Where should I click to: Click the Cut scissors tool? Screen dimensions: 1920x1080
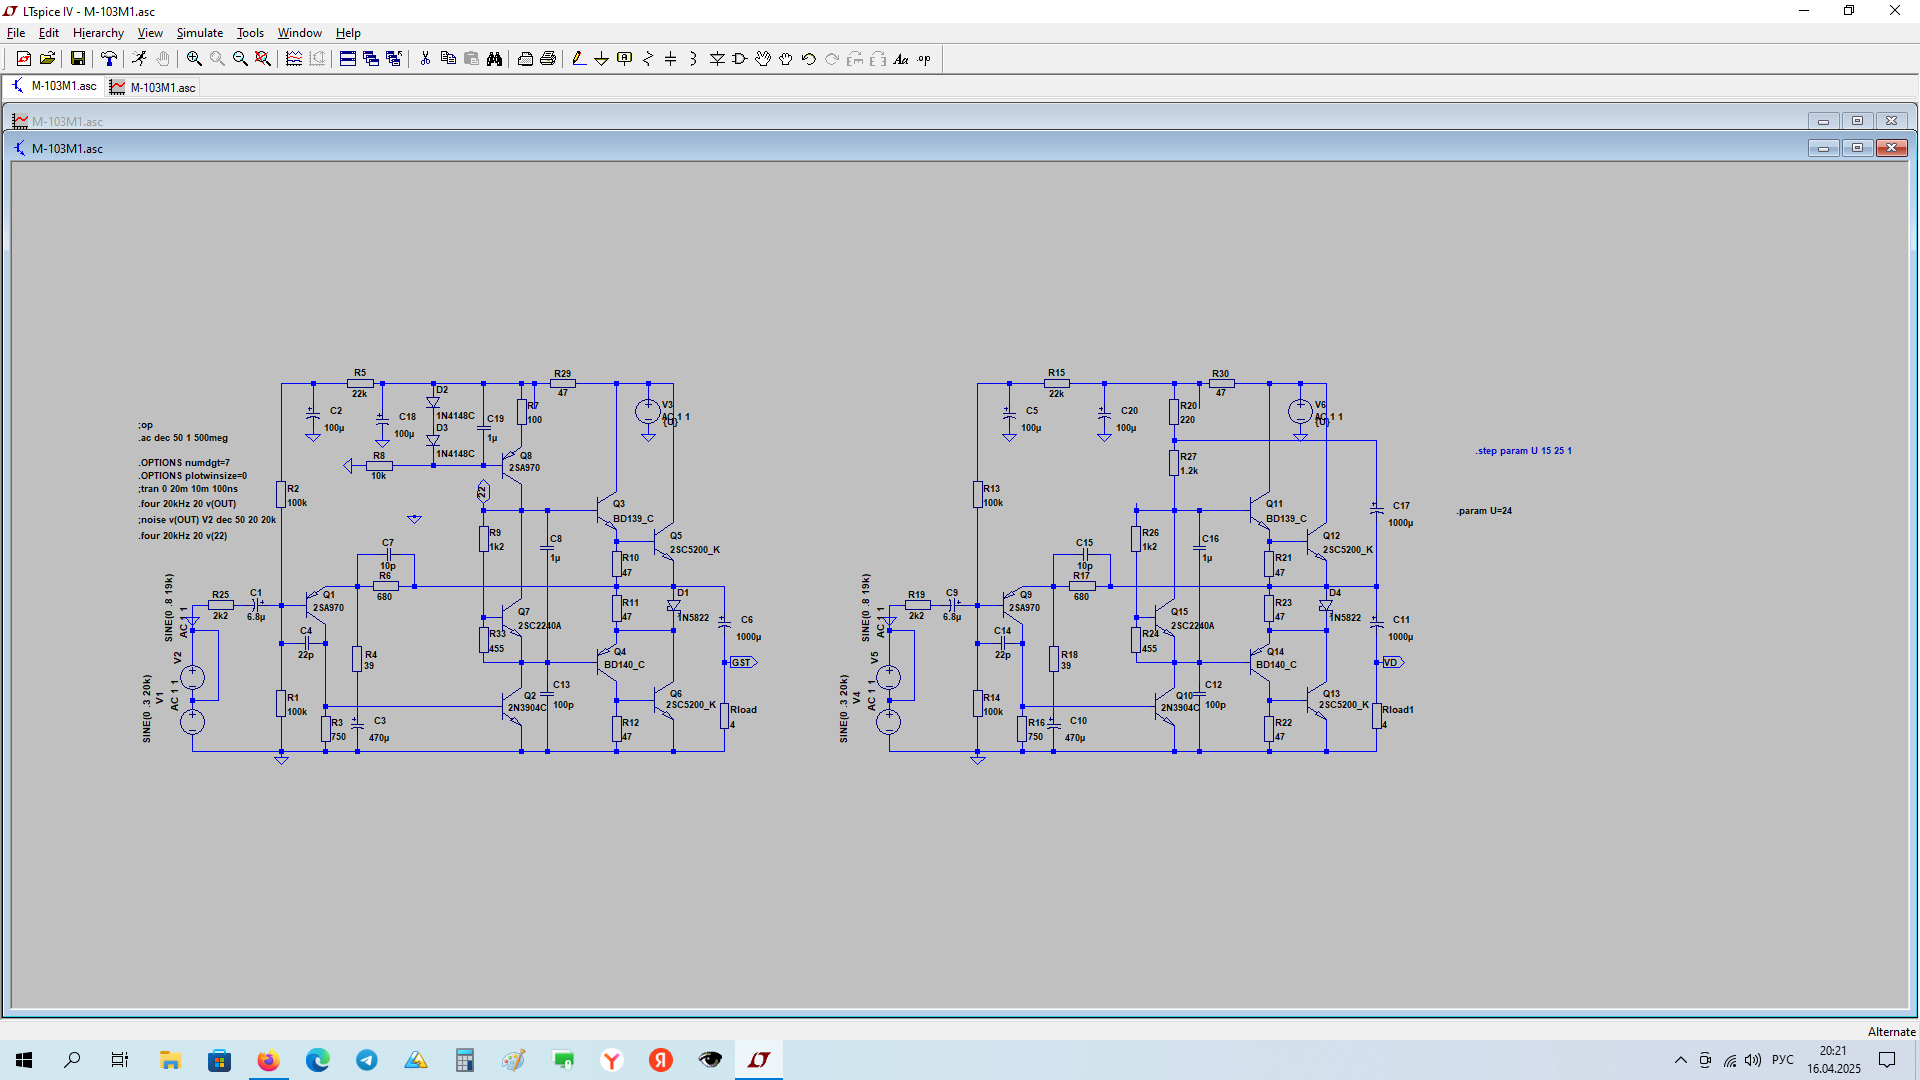(425, 59)
